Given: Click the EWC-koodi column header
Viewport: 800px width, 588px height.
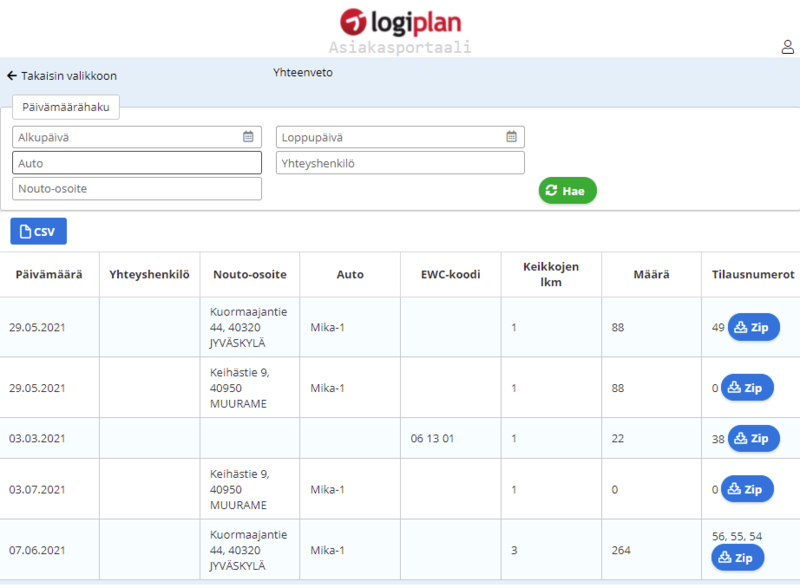Looking at the screenshot, I should coord(451,274).
